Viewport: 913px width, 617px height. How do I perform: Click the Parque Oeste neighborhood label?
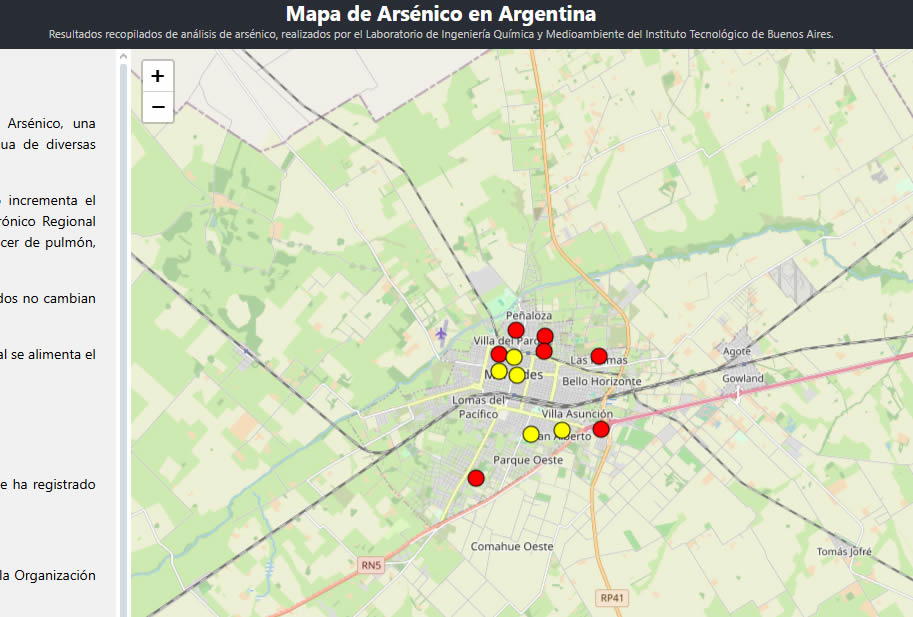(528, 460)
